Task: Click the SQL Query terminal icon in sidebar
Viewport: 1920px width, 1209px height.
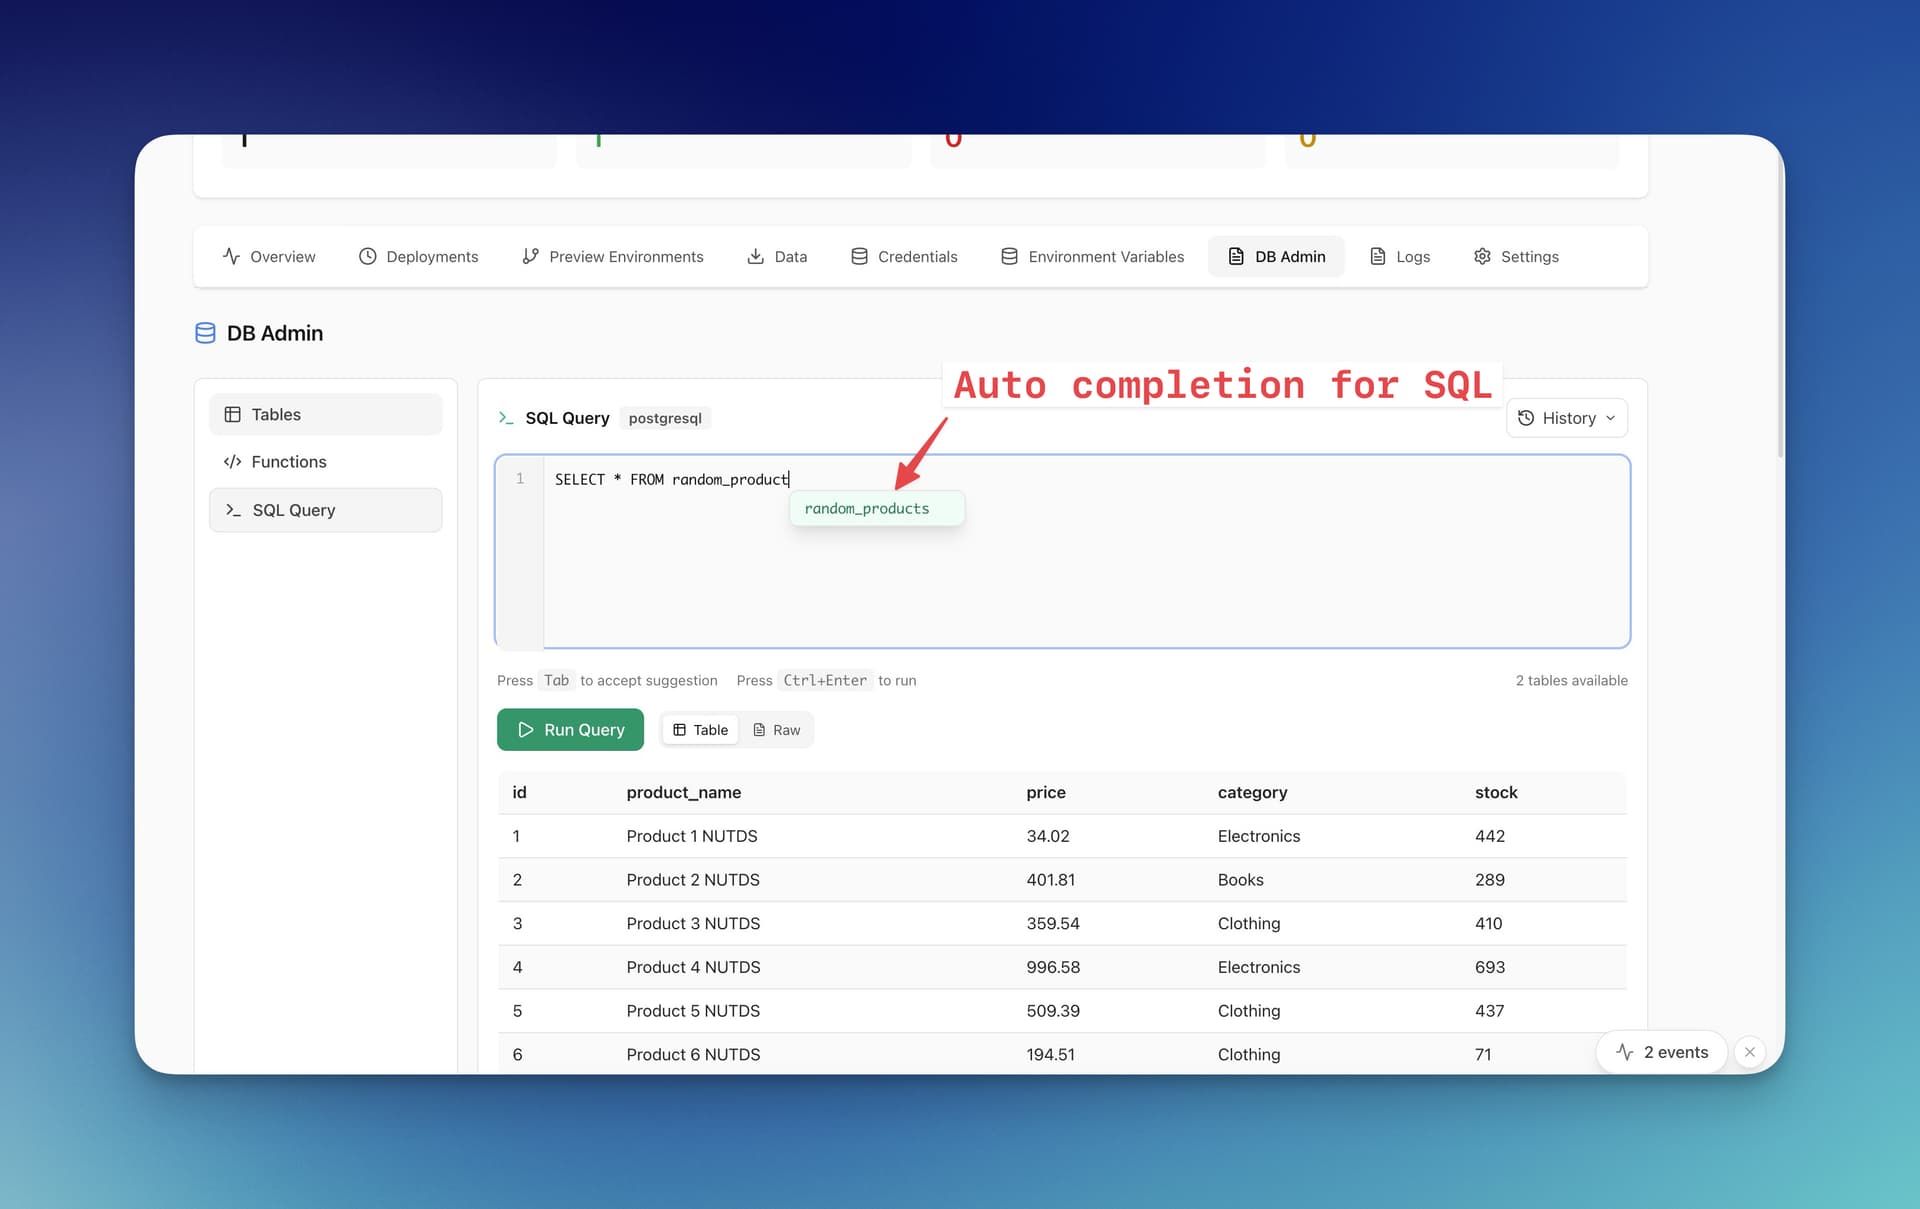Action: [233, 510]
